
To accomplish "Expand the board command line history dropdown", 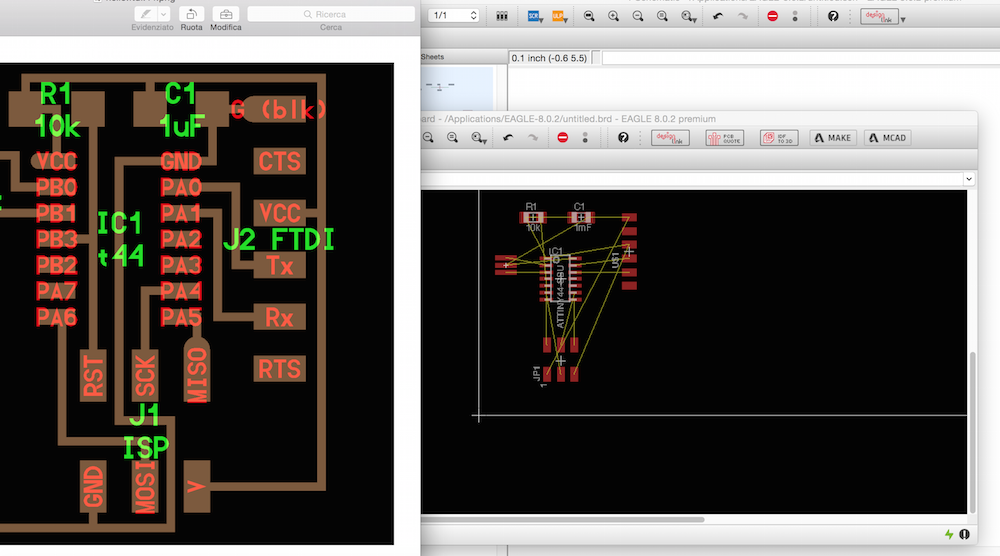I will [969, 179].
